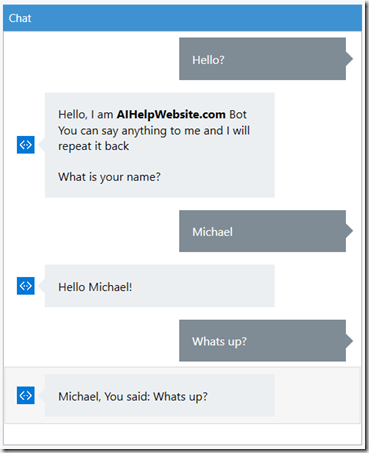Click bot avatar icon next to Hello Michael!
Image resolution: width=369 pixels, height=453 pixels.
click(x=26, y=286)
